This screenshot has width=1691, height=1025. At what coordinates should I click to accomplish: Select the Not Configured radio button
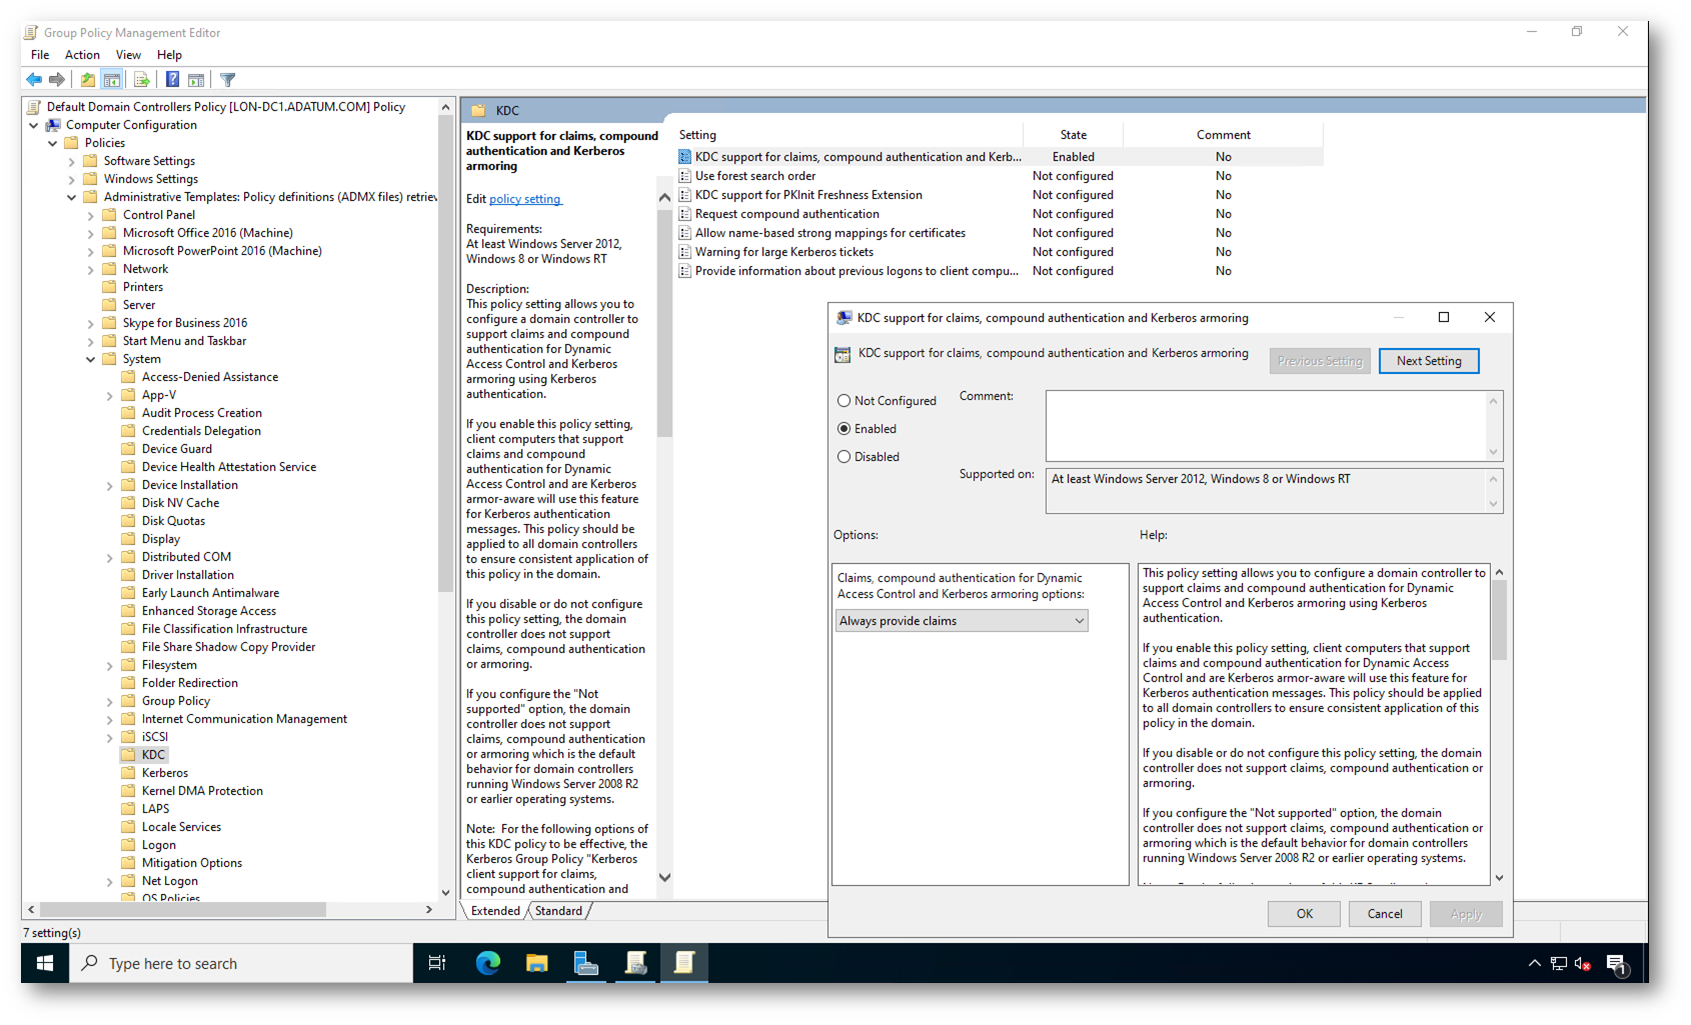pos(845,401)
